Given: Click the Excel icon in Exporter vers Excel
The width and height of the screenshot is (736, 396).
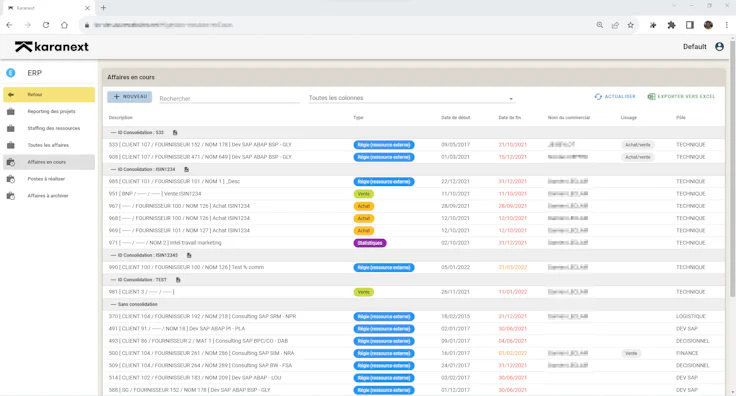Looking at the screenshot, I should [x=651, y=97].
